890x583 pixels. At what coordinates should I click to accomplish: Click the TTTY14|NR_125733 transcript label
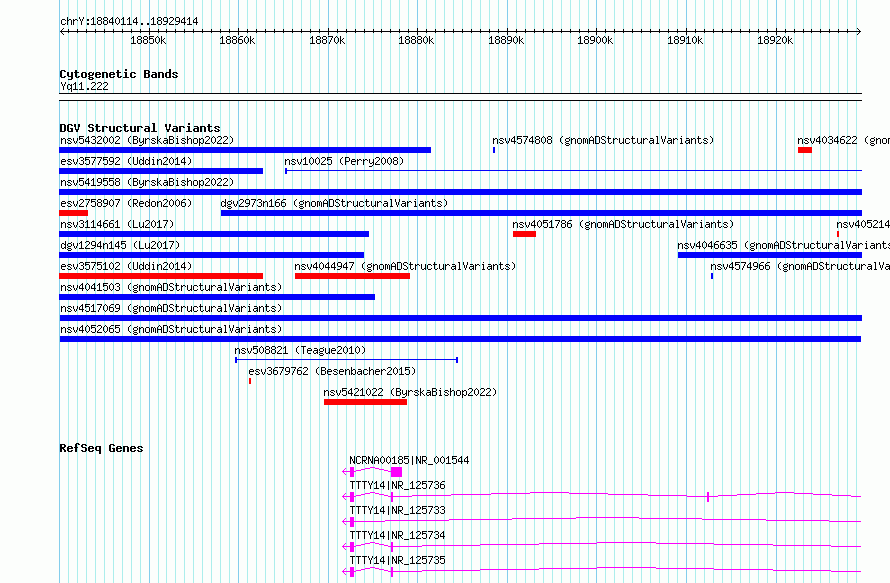click(397, 510)
